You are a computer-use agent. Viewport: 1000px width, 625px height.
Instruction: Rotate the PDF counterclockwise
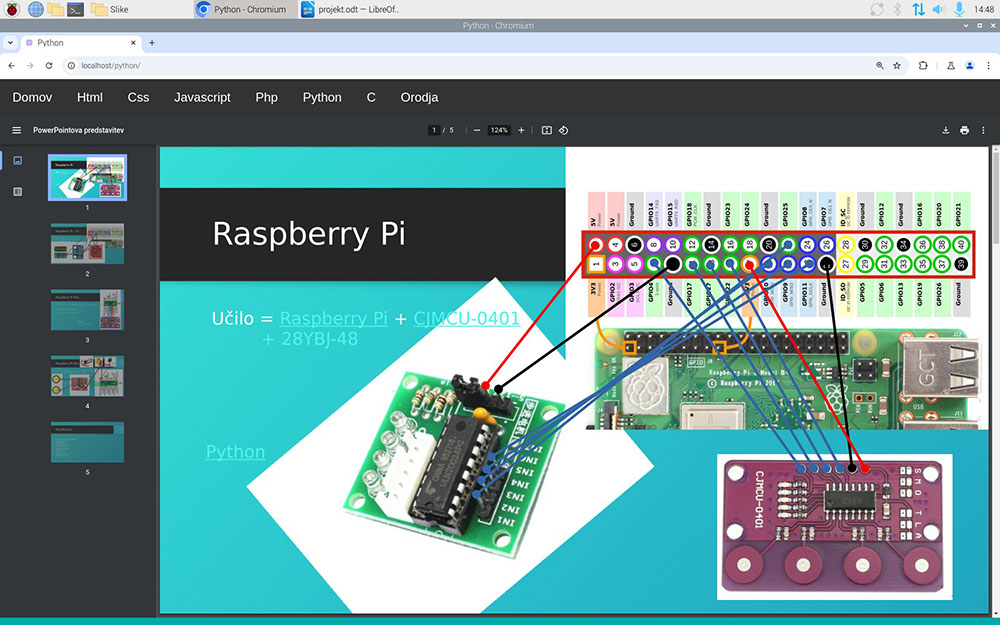click(x=564, y=130)
